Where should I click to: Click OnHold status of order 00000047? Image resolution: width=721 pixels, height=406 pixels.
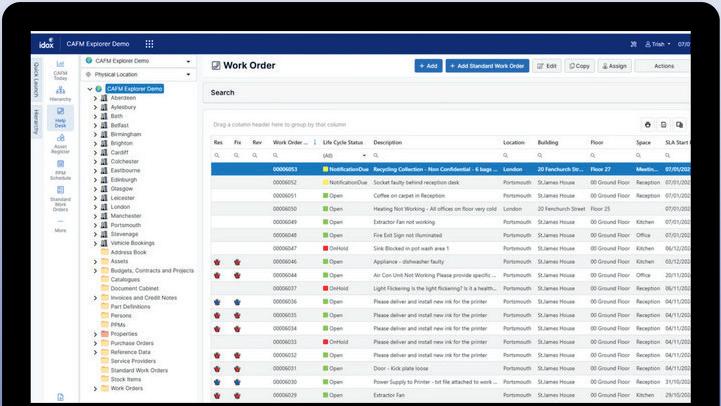(x=336, y=249)
